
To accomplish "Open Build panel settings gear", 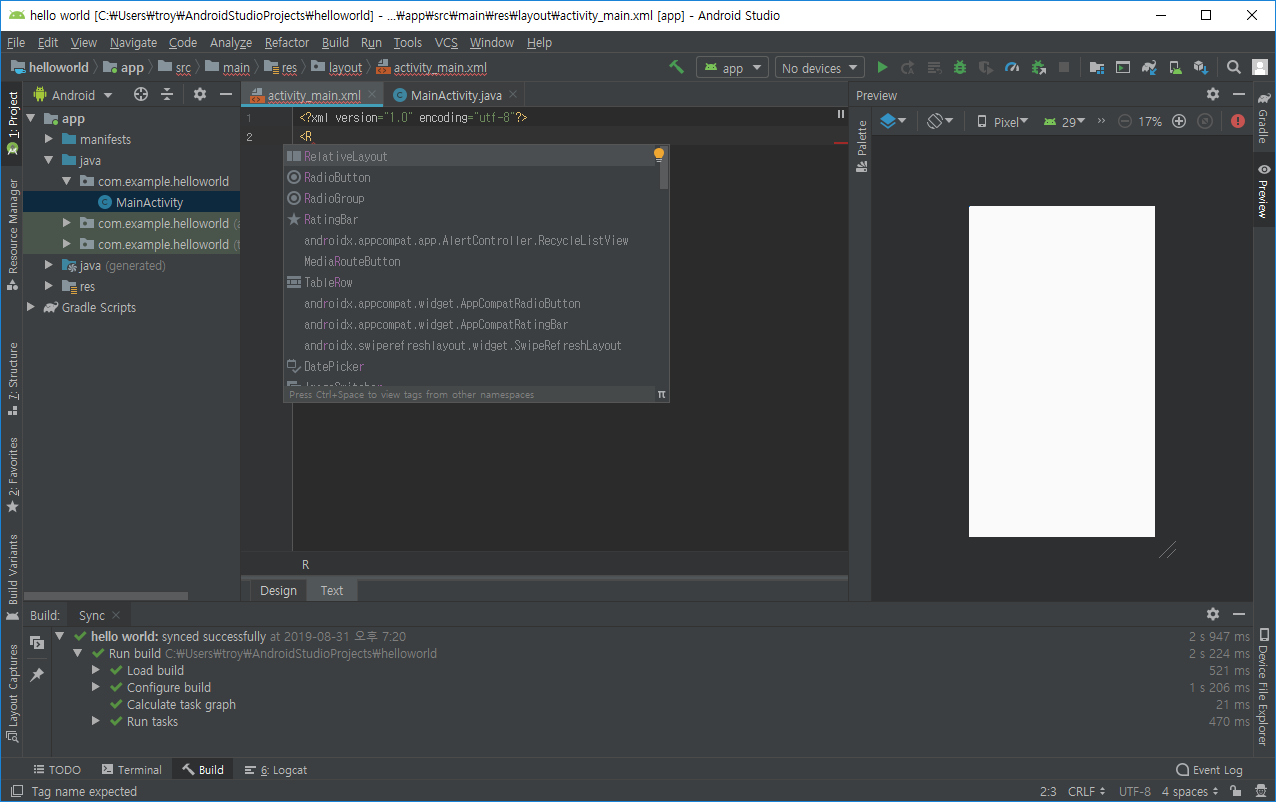I will coord(1213,614).
